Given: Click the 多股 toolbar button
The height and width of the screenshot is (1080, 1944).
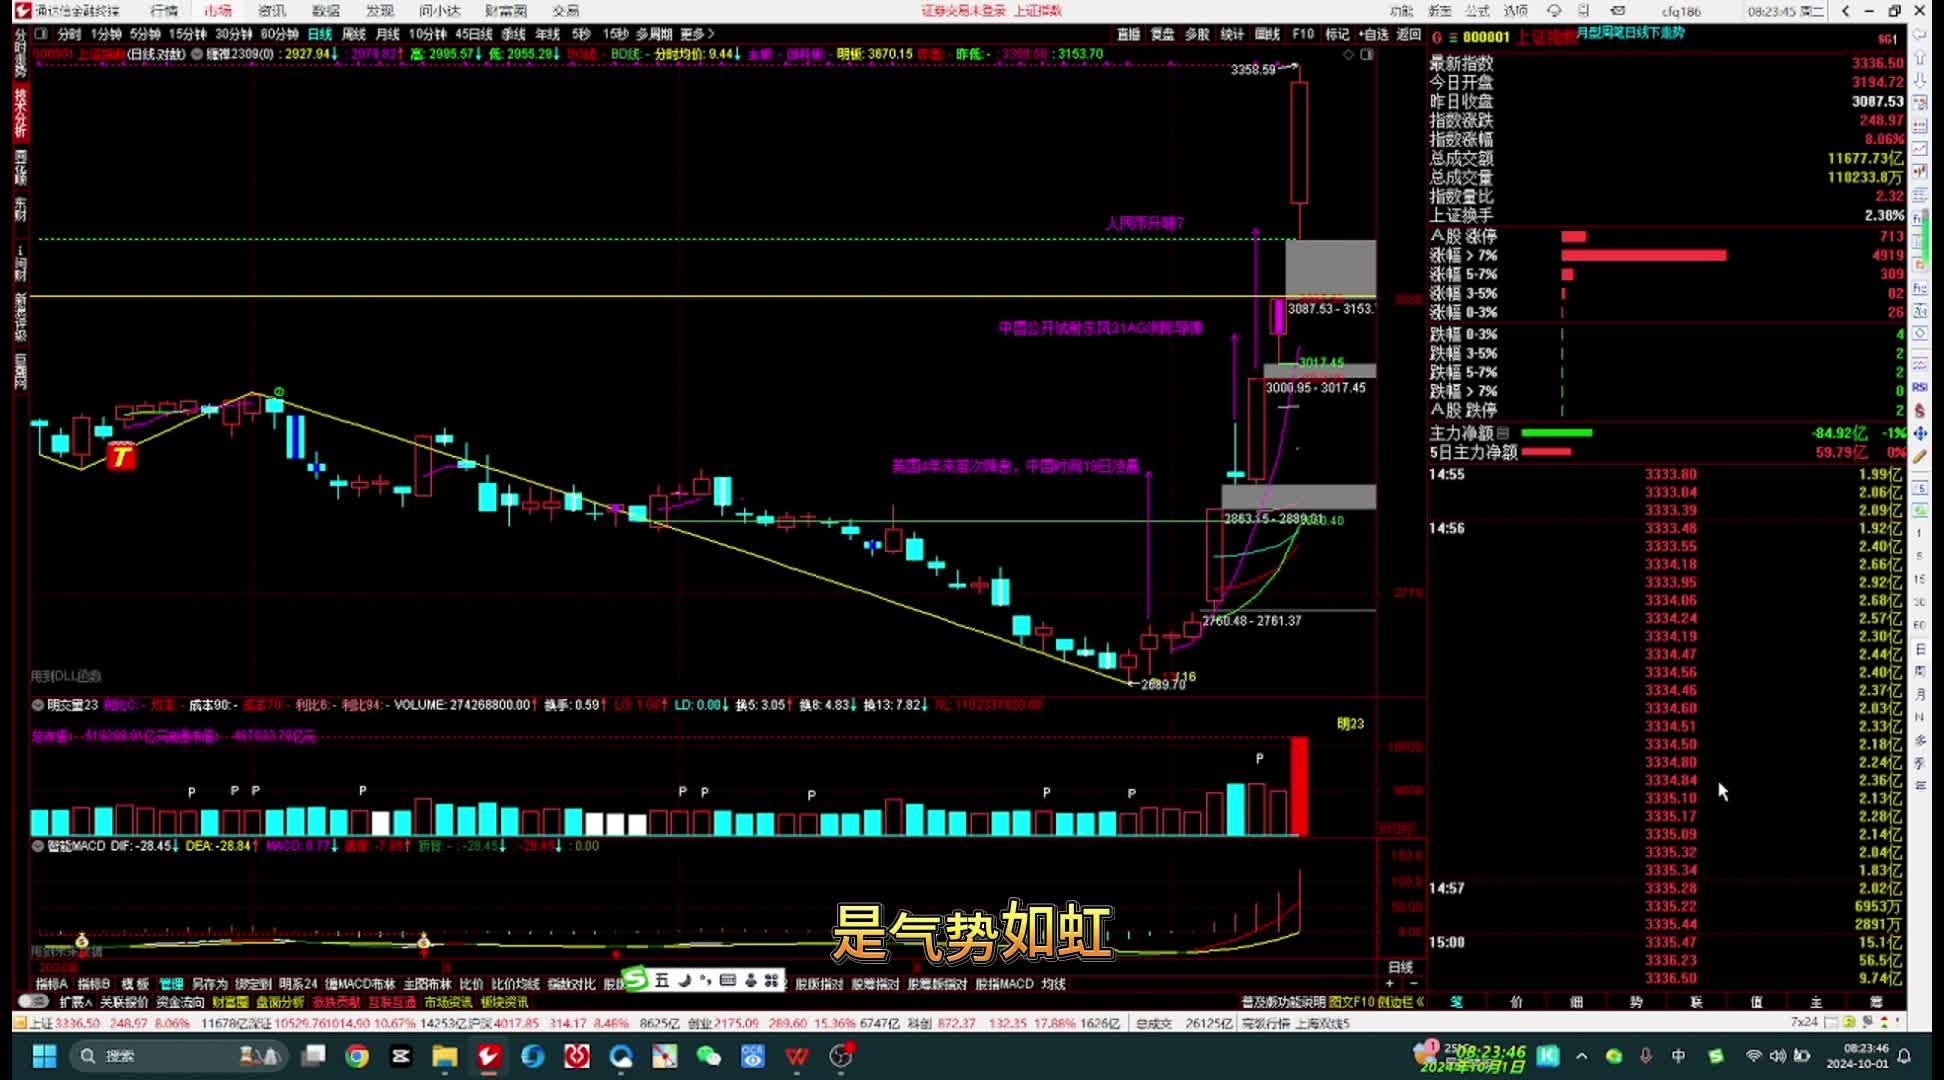Looking at the screenshot, I should [x=1197, y=34].
